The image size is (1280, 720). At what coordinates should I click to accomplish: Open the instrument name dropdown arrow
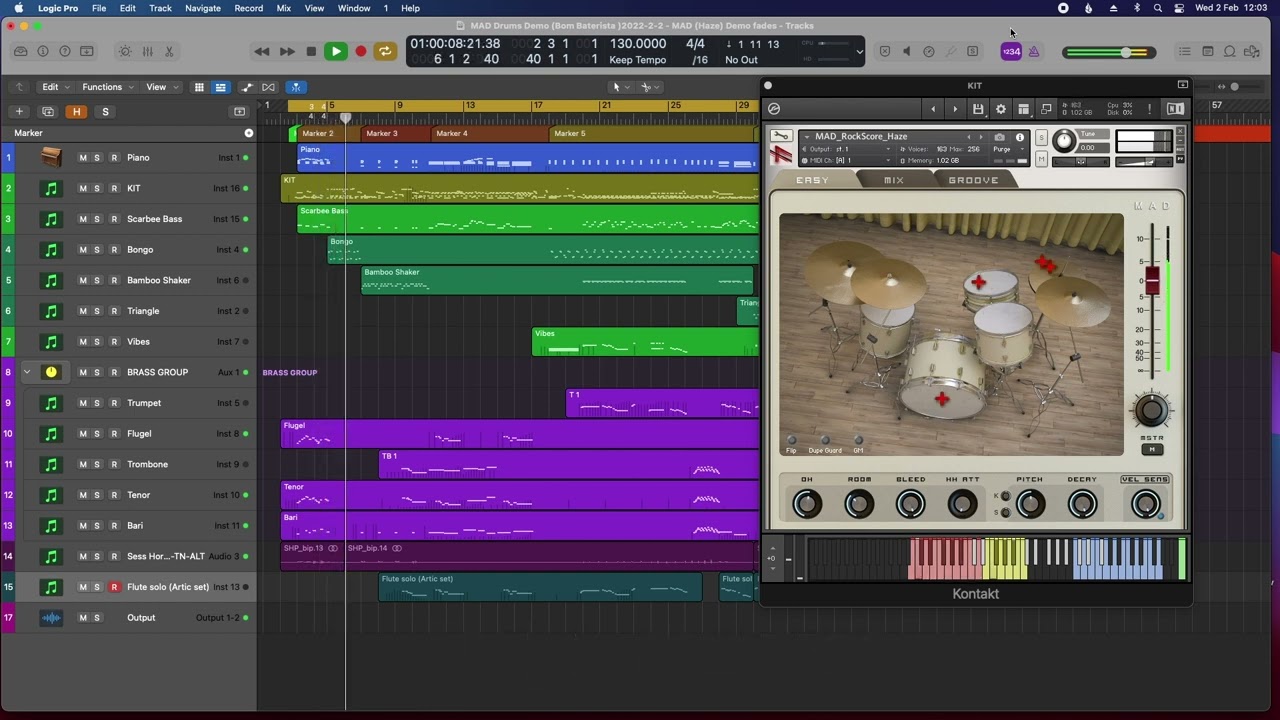pos(807,137)
